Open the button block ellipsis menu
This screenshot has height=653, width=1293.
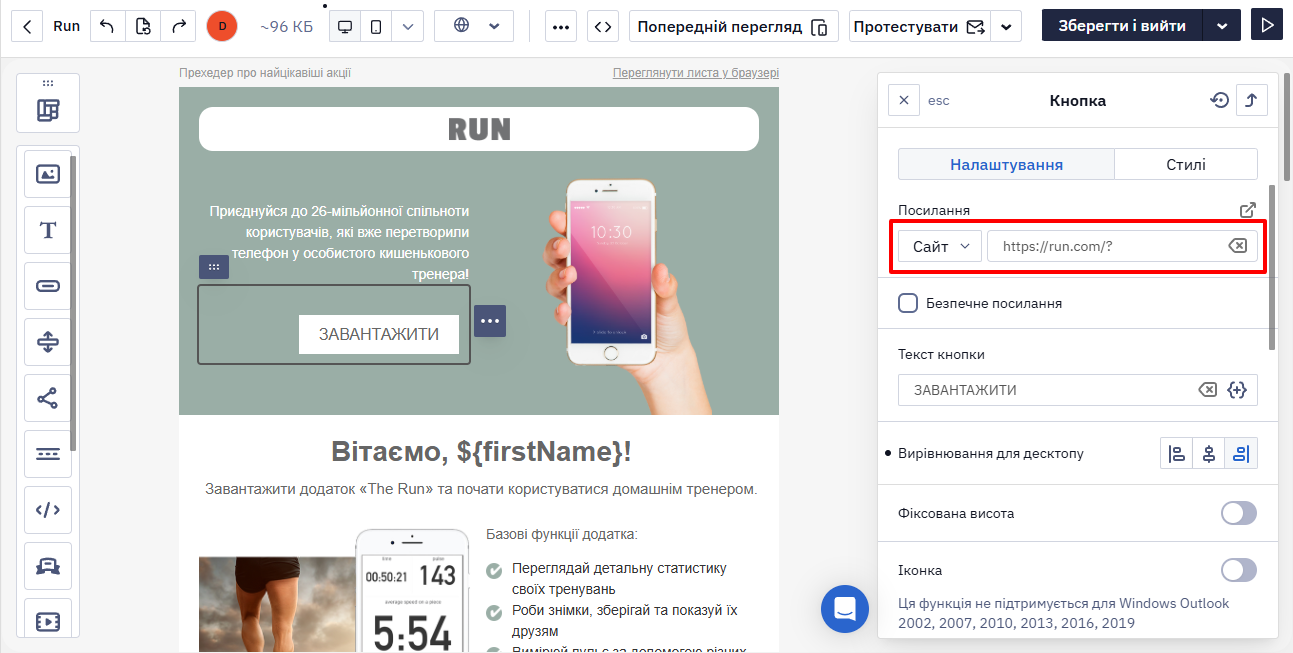click(490, 321)
